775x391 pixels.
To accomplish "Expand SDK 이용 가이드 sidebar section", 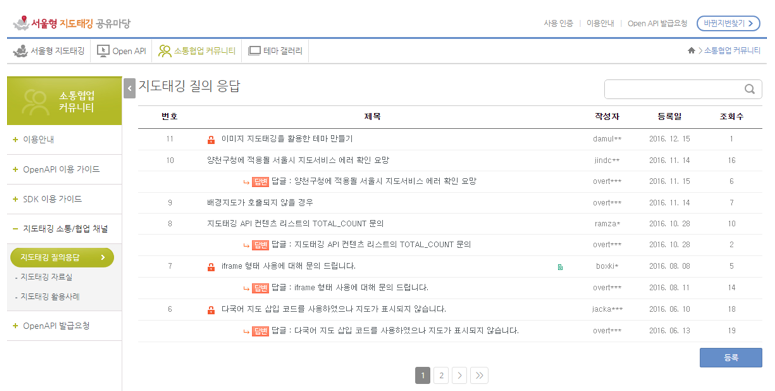I will point(47,199).
